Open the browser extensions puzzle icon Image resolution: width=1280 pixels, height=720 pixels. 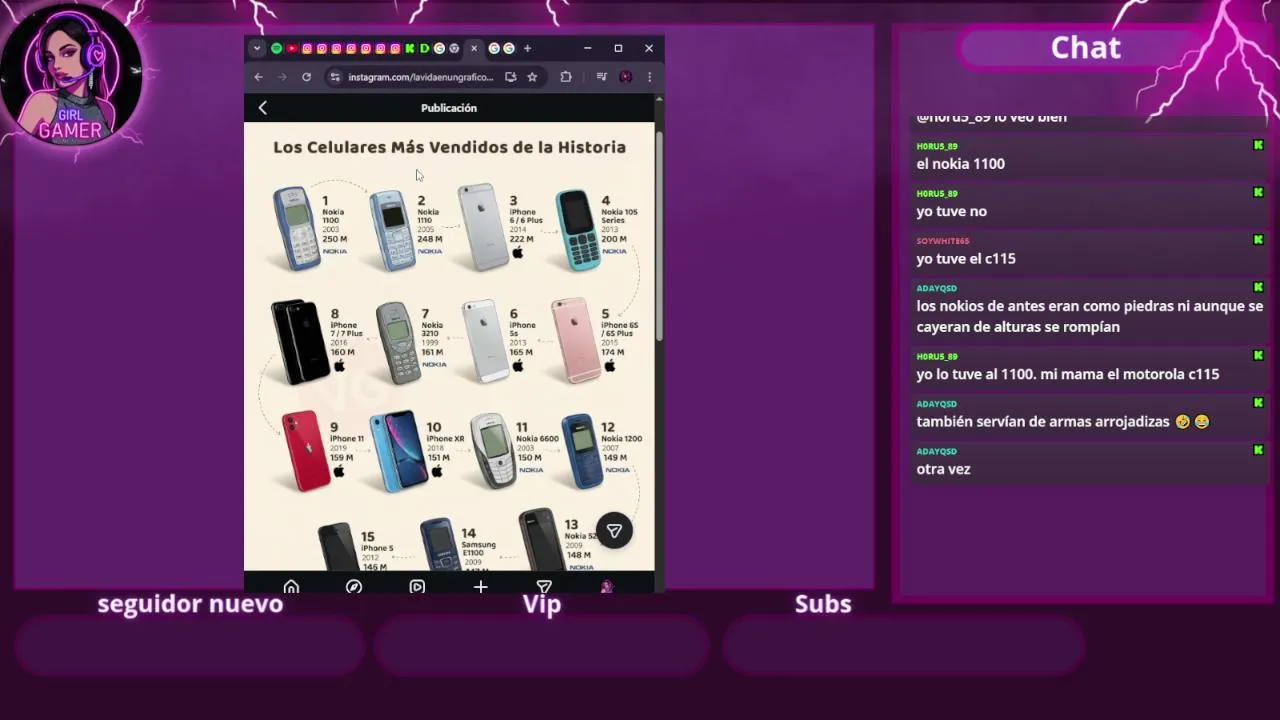coord(566,77)
